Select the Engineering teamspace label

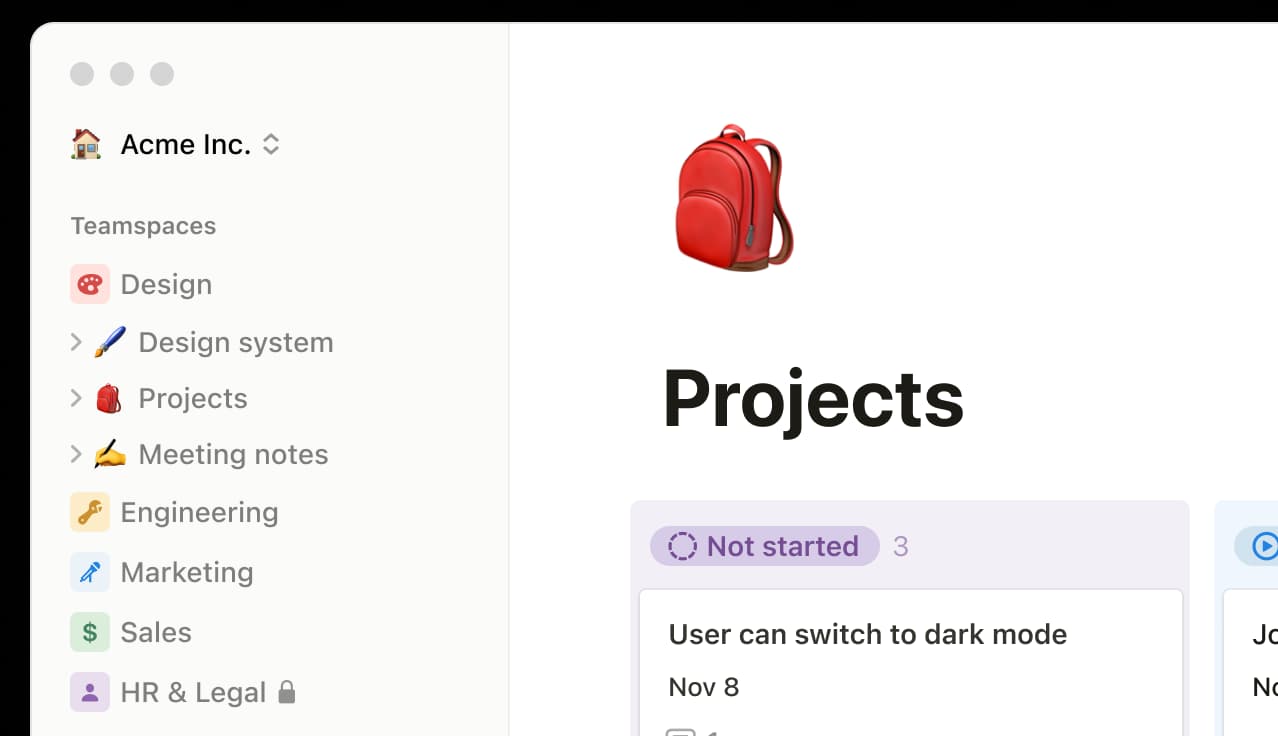coord(199,513)
